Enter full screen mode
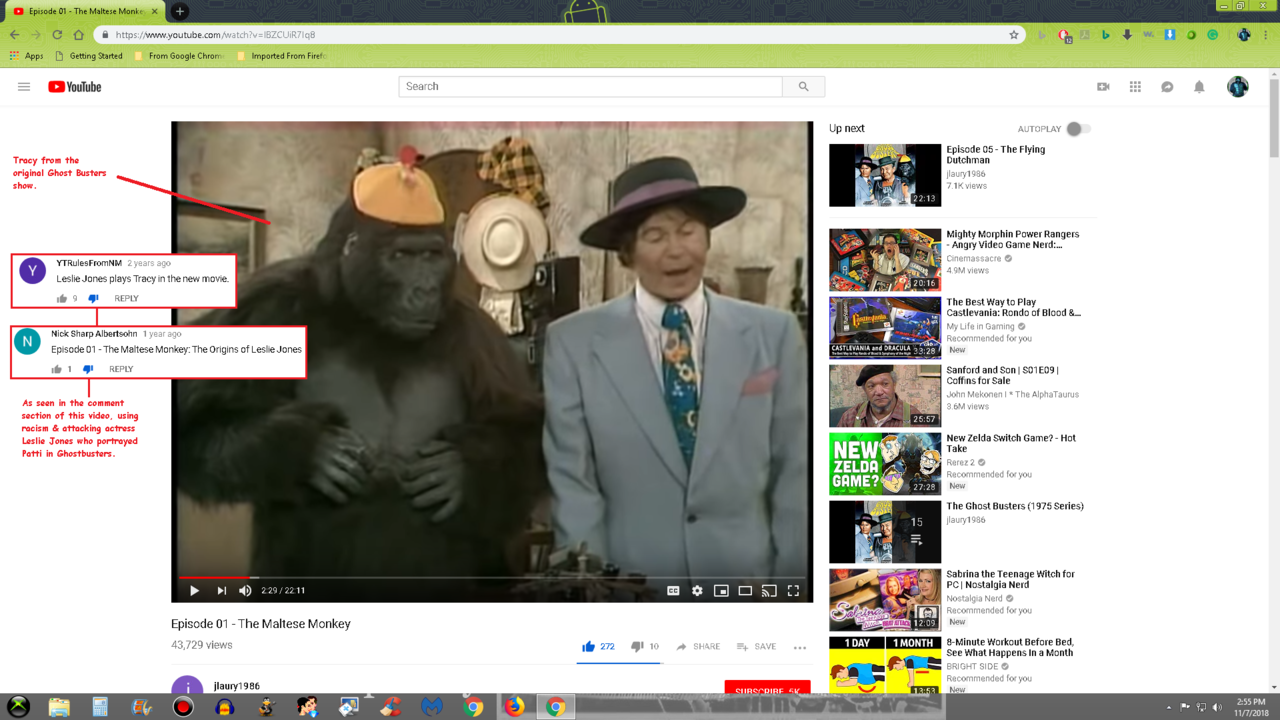This screenshot has width=1280, height=720. click(x=793, y=590)
